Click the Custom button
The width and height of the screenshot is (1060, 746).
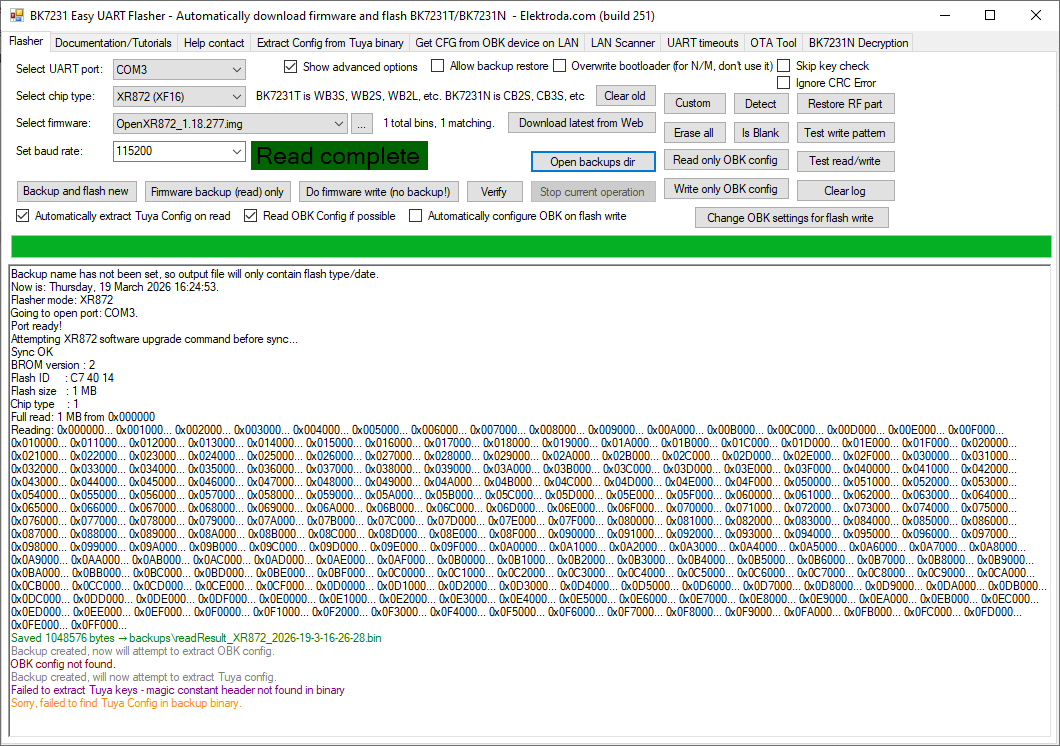pos(693,103)
